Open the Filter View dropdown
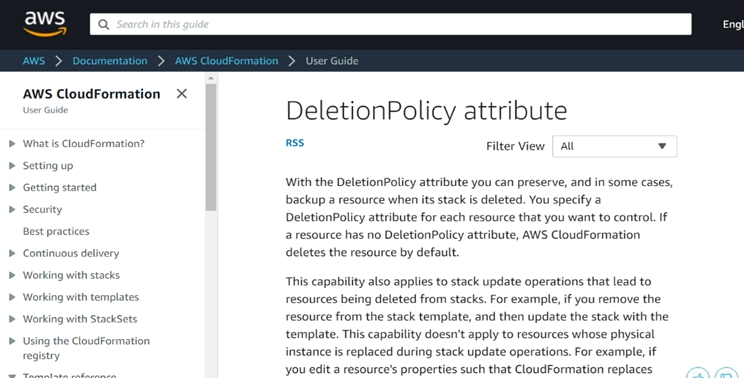This screenshot has height=378, width=744. point(614,146)
